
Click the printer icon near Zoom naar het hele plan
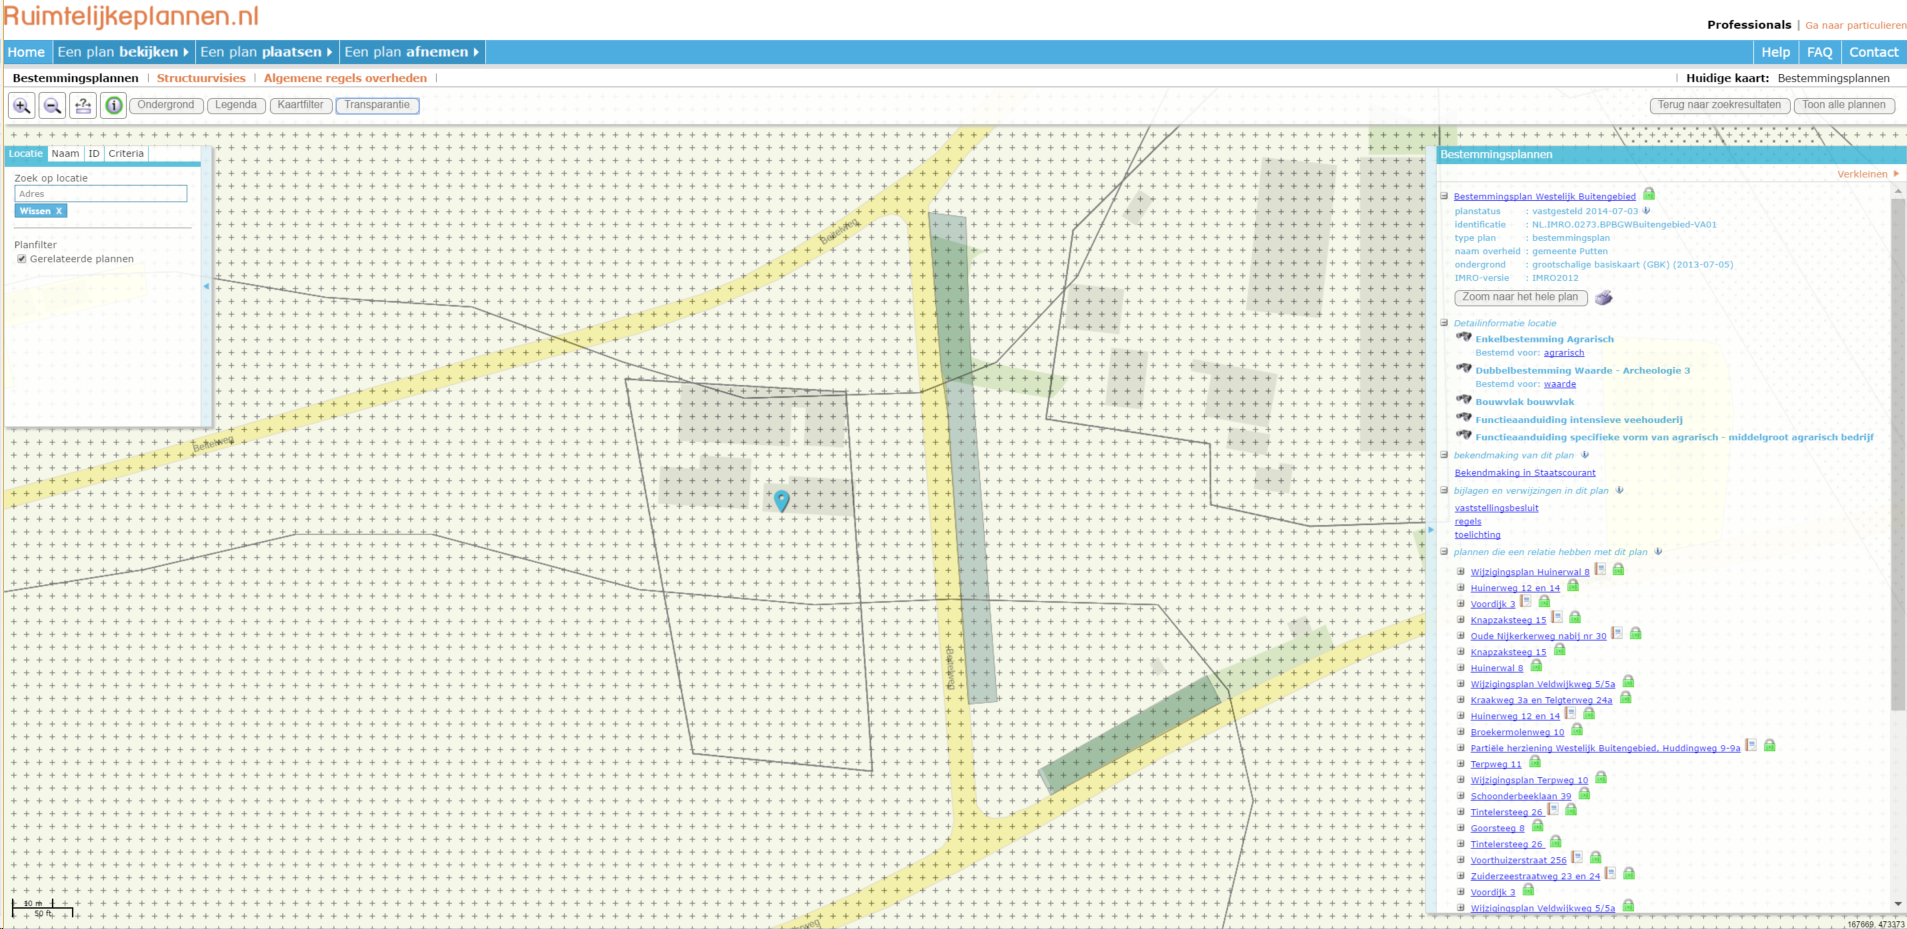[x=1604, y=297]
